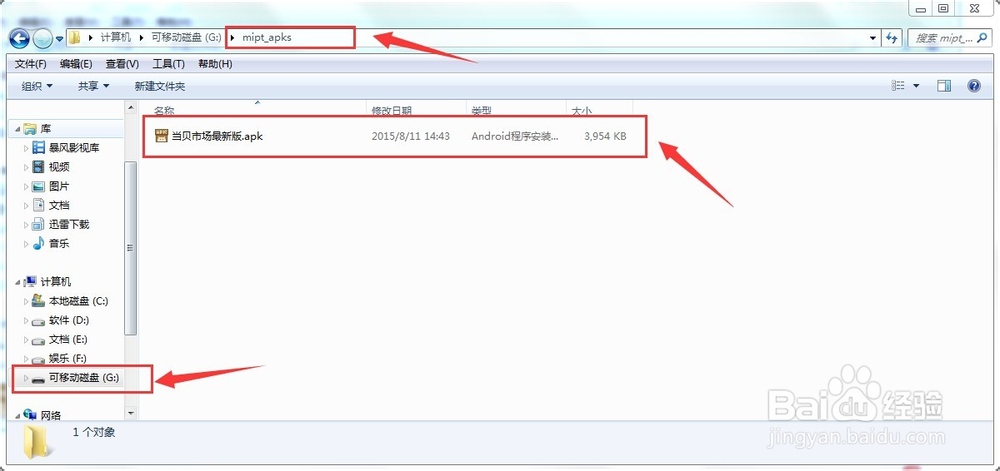Open the 图片 library
The image size is (1000, 471).
click(x=59, y=186)
